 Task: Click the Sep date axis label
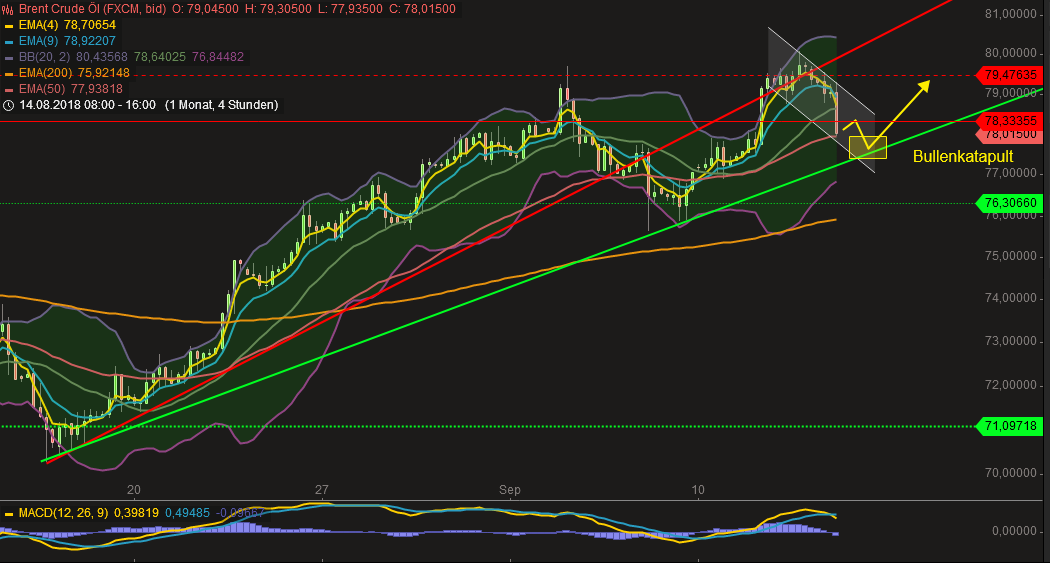click(510, 490)
